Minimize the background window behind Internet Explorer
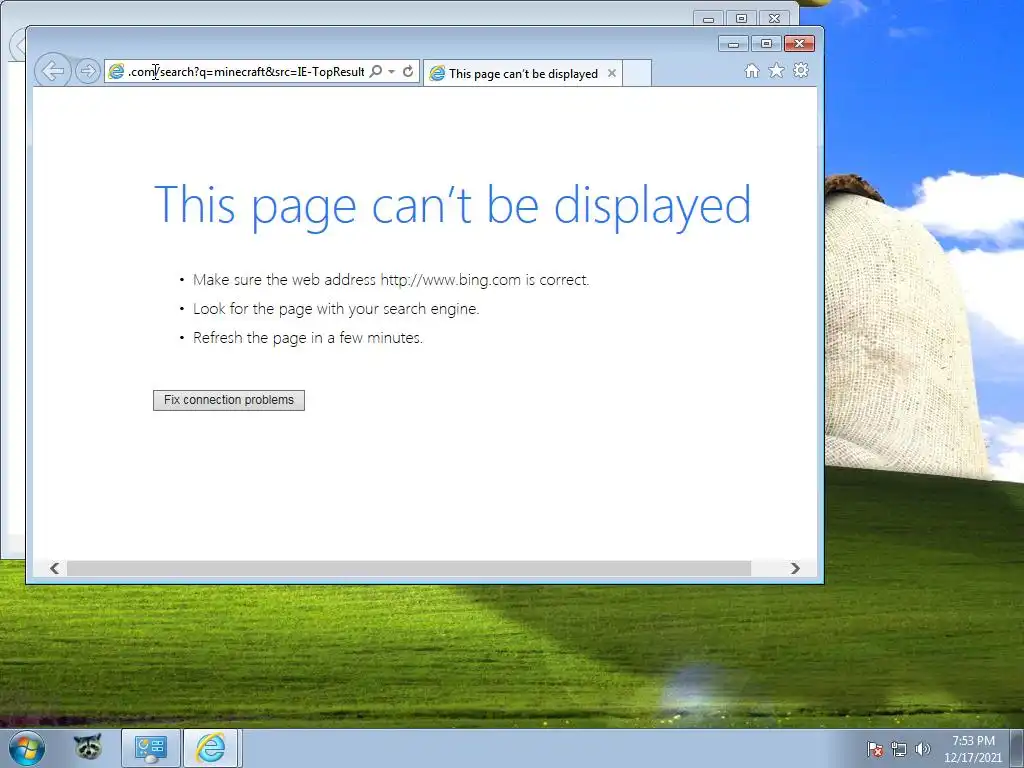The image size is (1024, 768). 708,18
